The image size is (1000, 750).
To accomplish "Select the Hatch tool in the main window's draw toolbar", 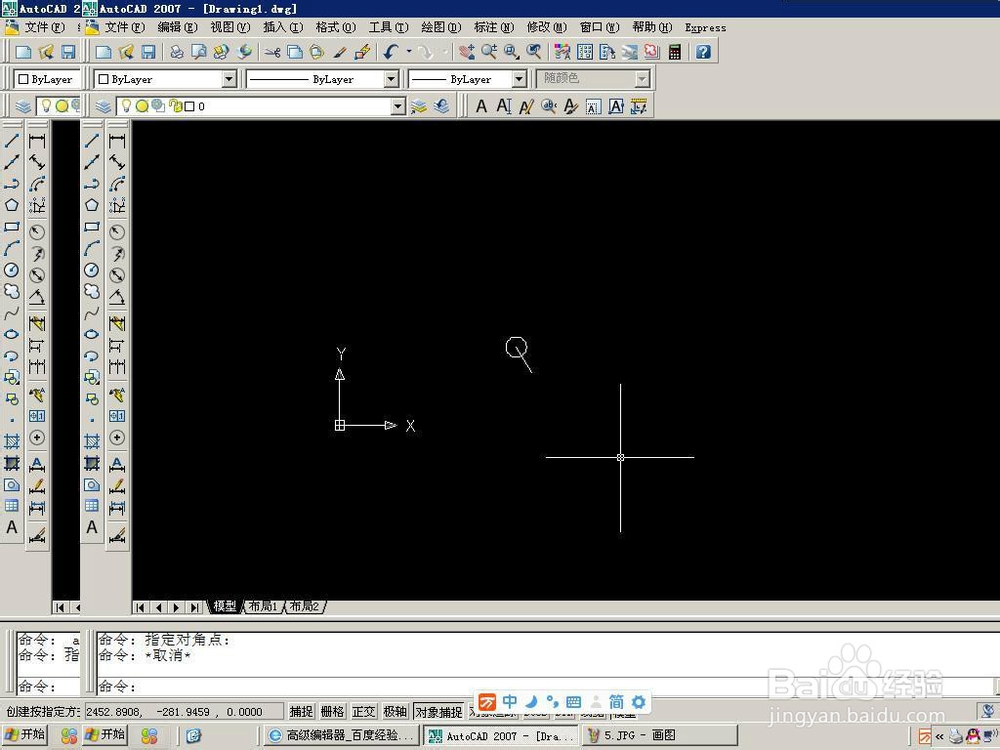I will pos(92,441).
